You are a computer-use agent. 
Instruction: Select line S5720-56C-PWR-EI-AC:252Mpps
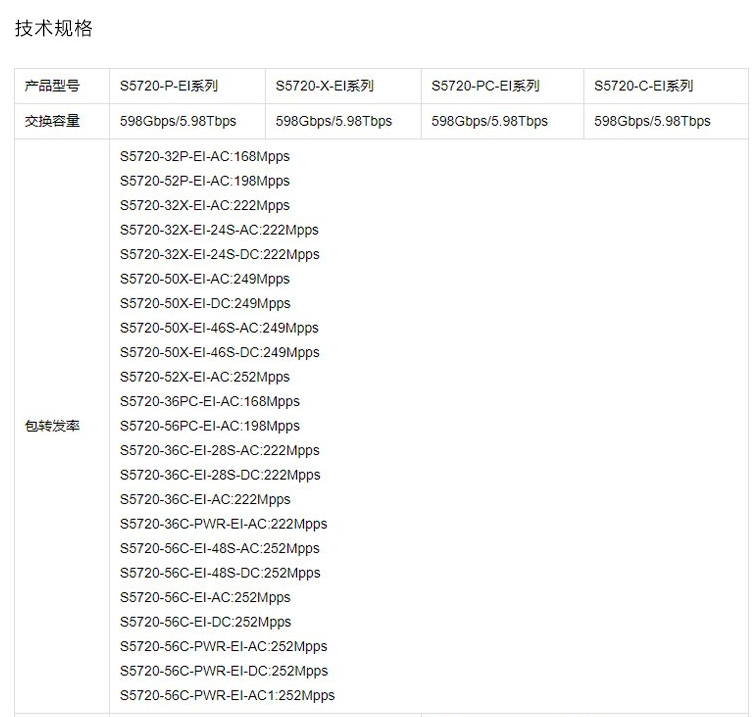coord(223,646)
